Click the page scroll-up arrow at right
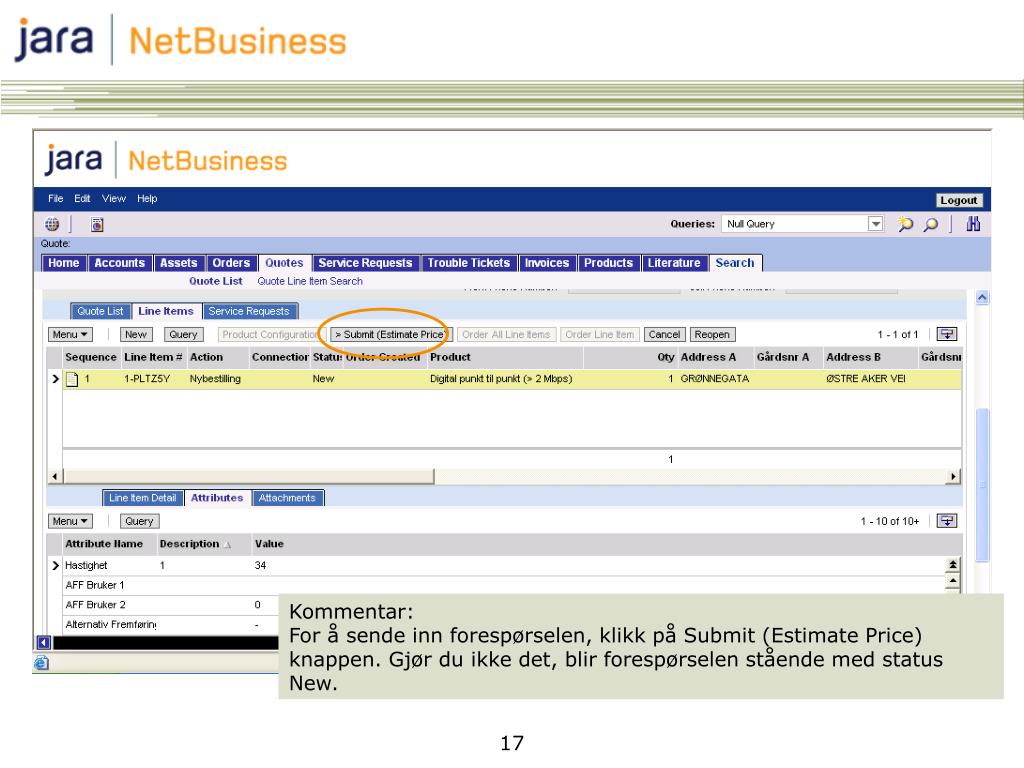Viewport: 1024px width, 768px height. 982,298
